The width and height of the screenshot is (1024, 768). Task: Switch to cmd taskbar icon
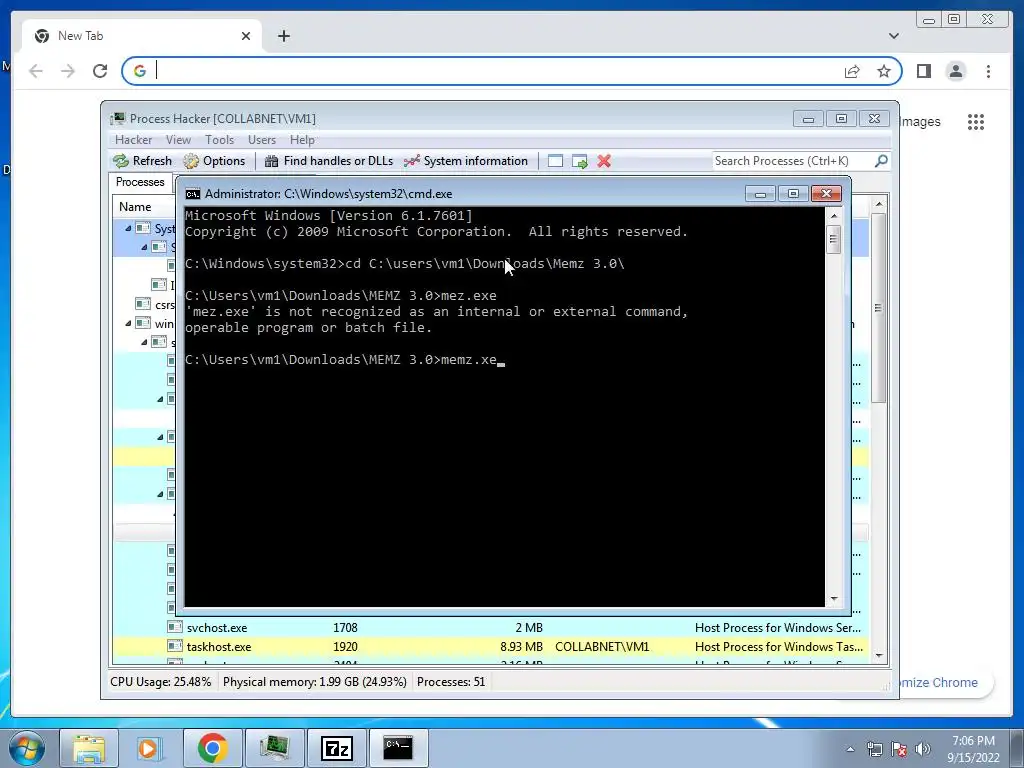point(398,748)
